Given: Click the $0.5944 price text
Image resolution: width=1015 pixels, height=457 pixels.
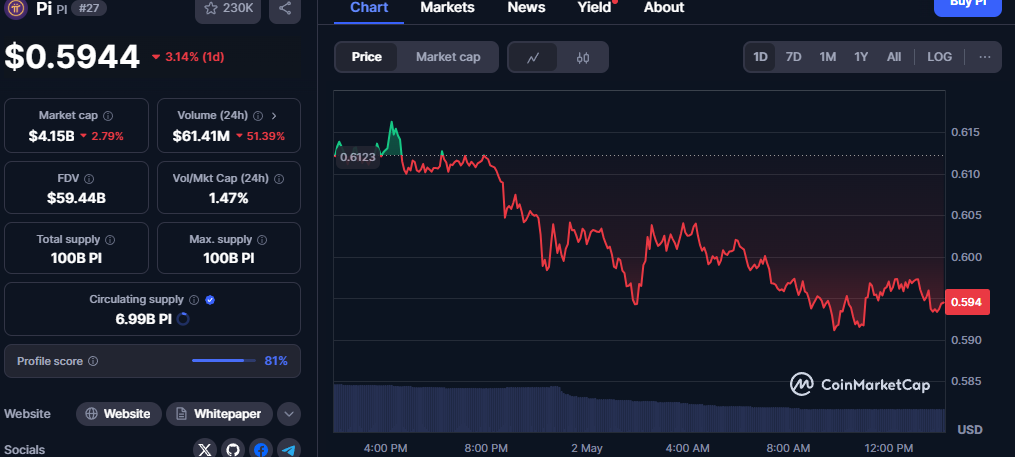Looking at the screenshot, I should tap(72, 57).
